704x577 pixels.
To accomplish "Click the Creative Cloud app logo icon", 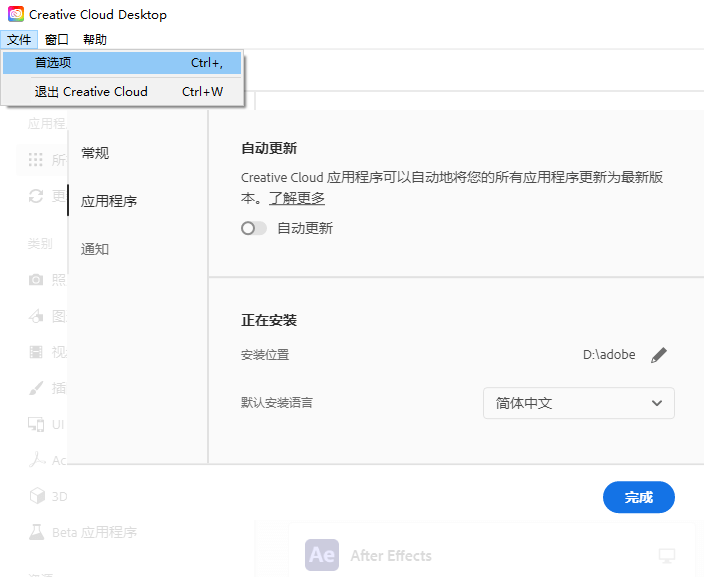I will pos(16,14).
